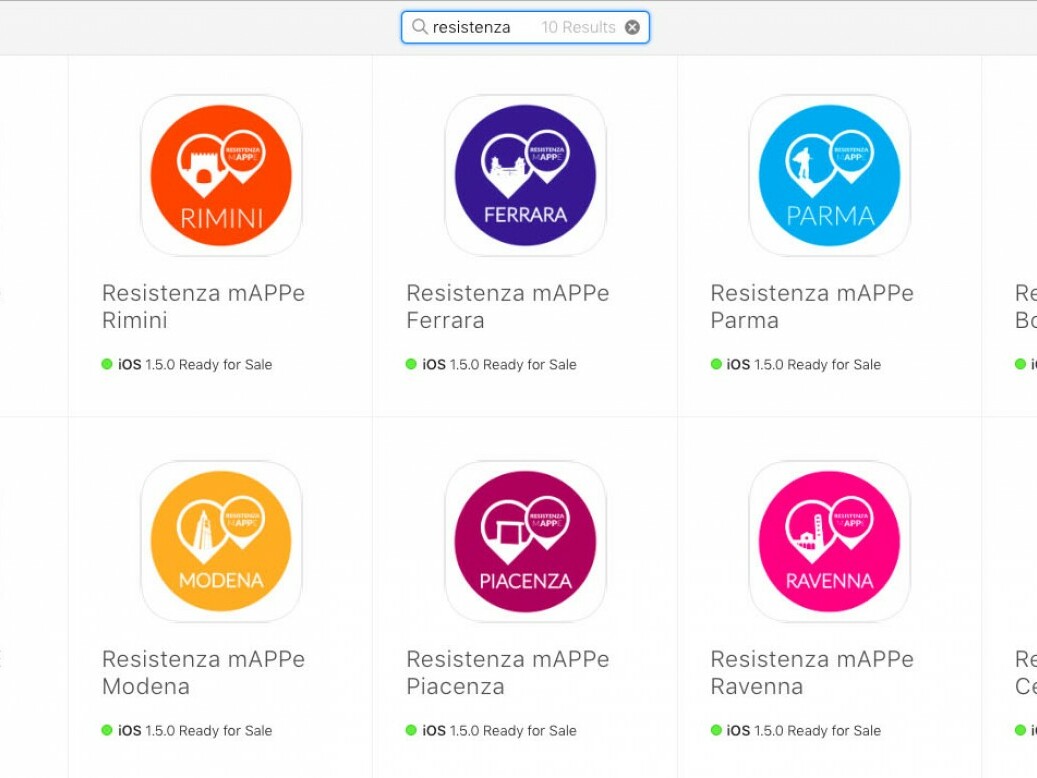Open the Parma blue app icon

click(x=829, y=175)
